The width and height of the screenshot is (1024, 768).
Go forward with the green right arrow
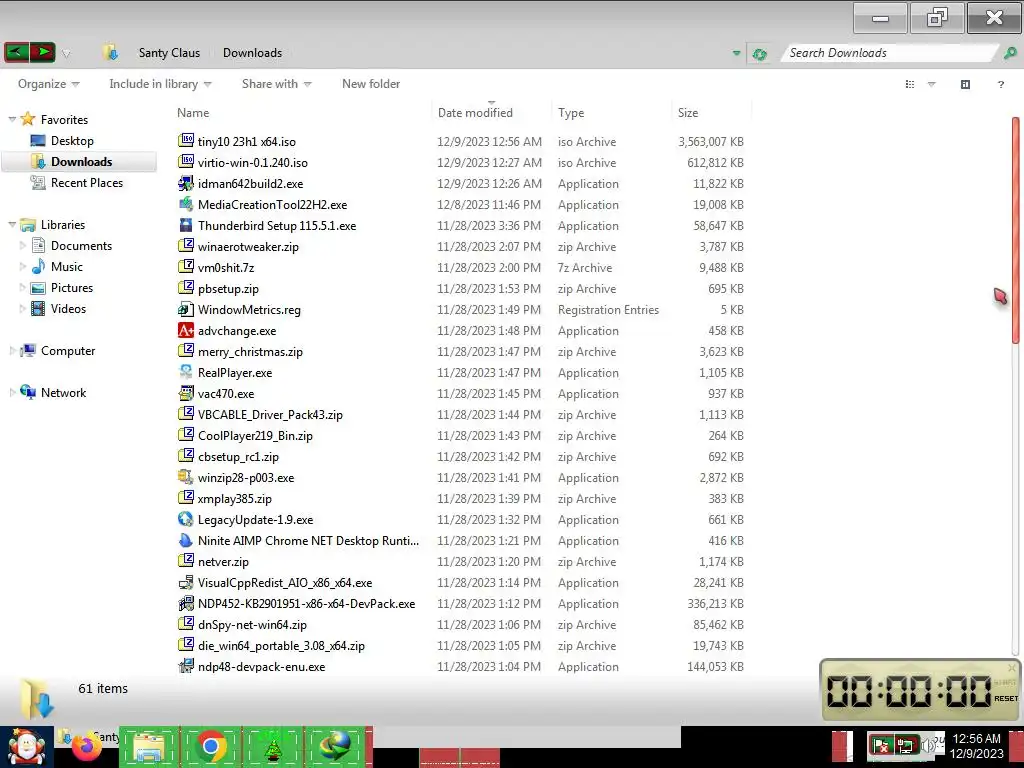tap(42, 52)
